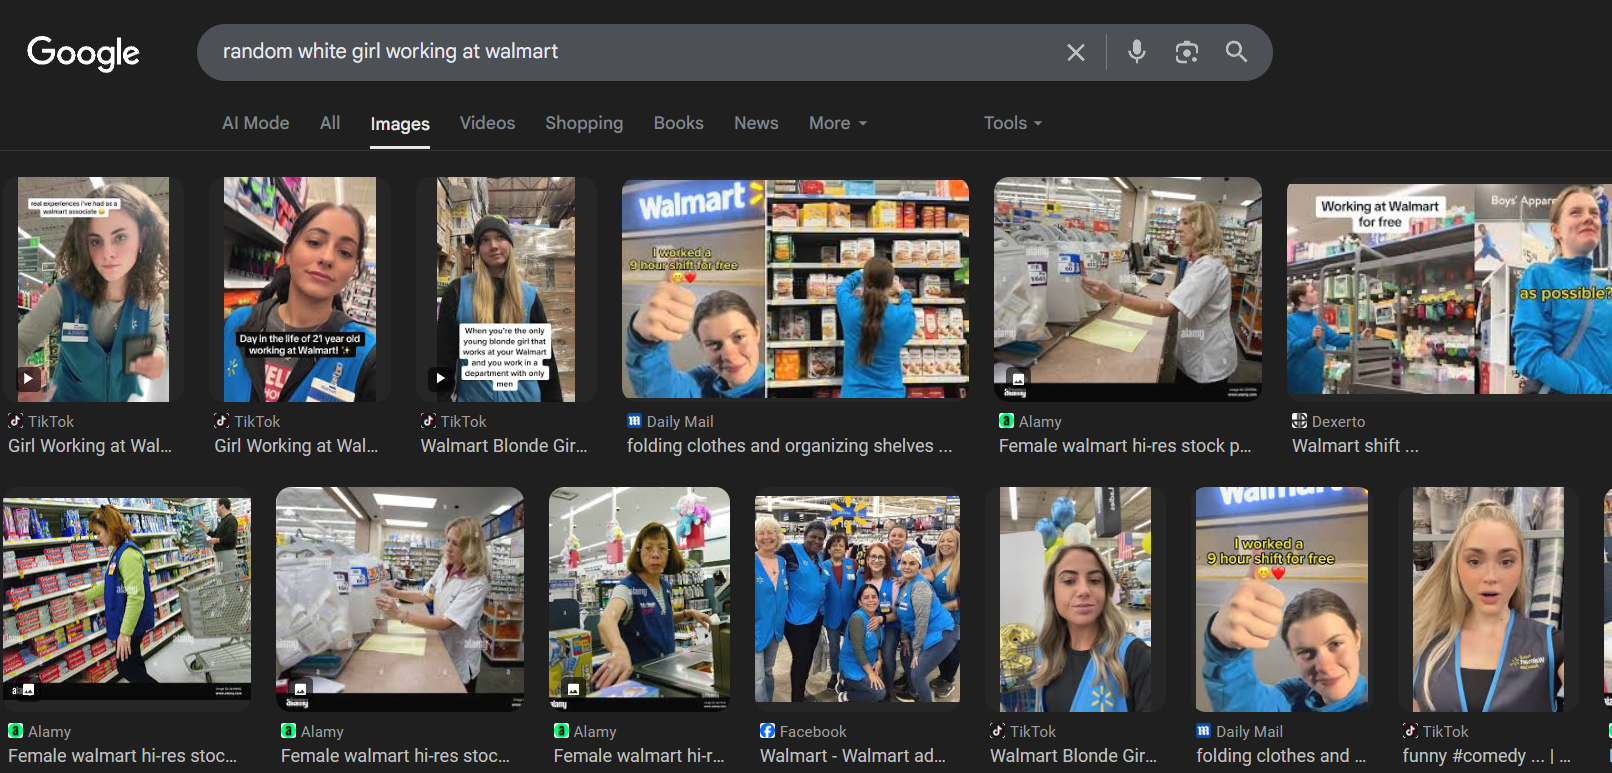The height and width of the screenshot is (773, 1612).
Task: Open bottom-row Alamy pharmacy worker thumbnail
Action: (x=400, y=599)
